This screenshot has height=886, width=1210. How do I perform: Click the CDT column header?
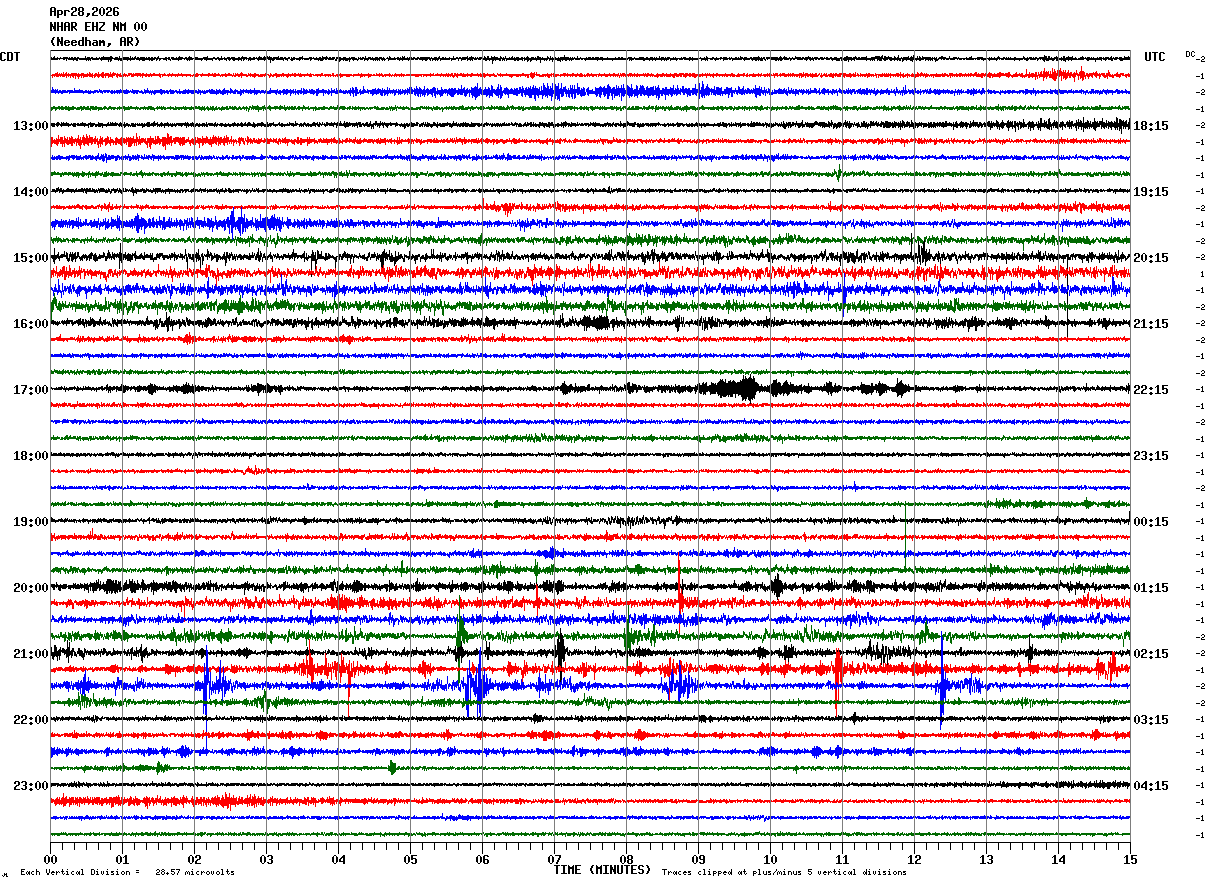tap(10, 57)
